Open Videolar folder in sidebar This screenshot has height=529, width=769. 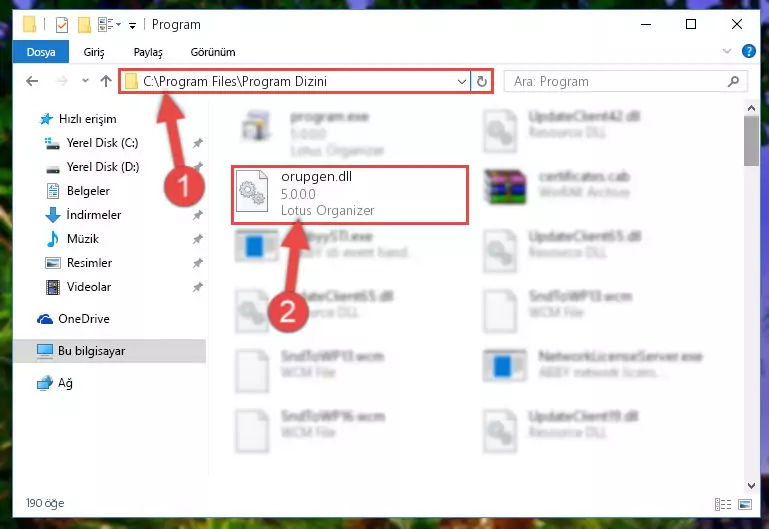[88, 287]
